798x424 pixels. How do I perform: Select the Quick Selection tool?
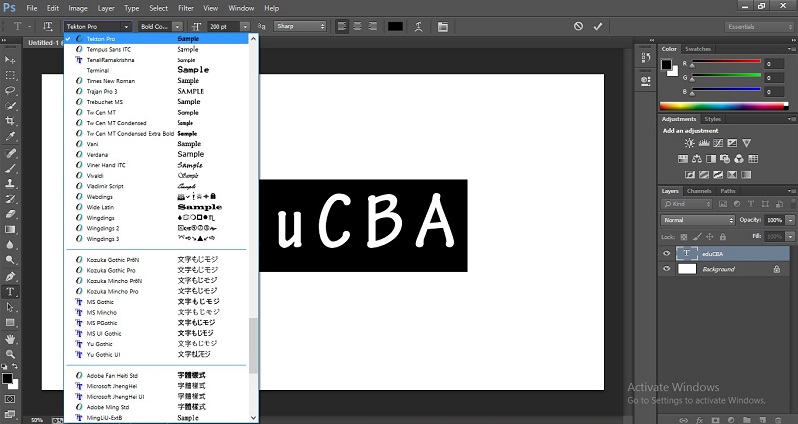coord(10,106)
